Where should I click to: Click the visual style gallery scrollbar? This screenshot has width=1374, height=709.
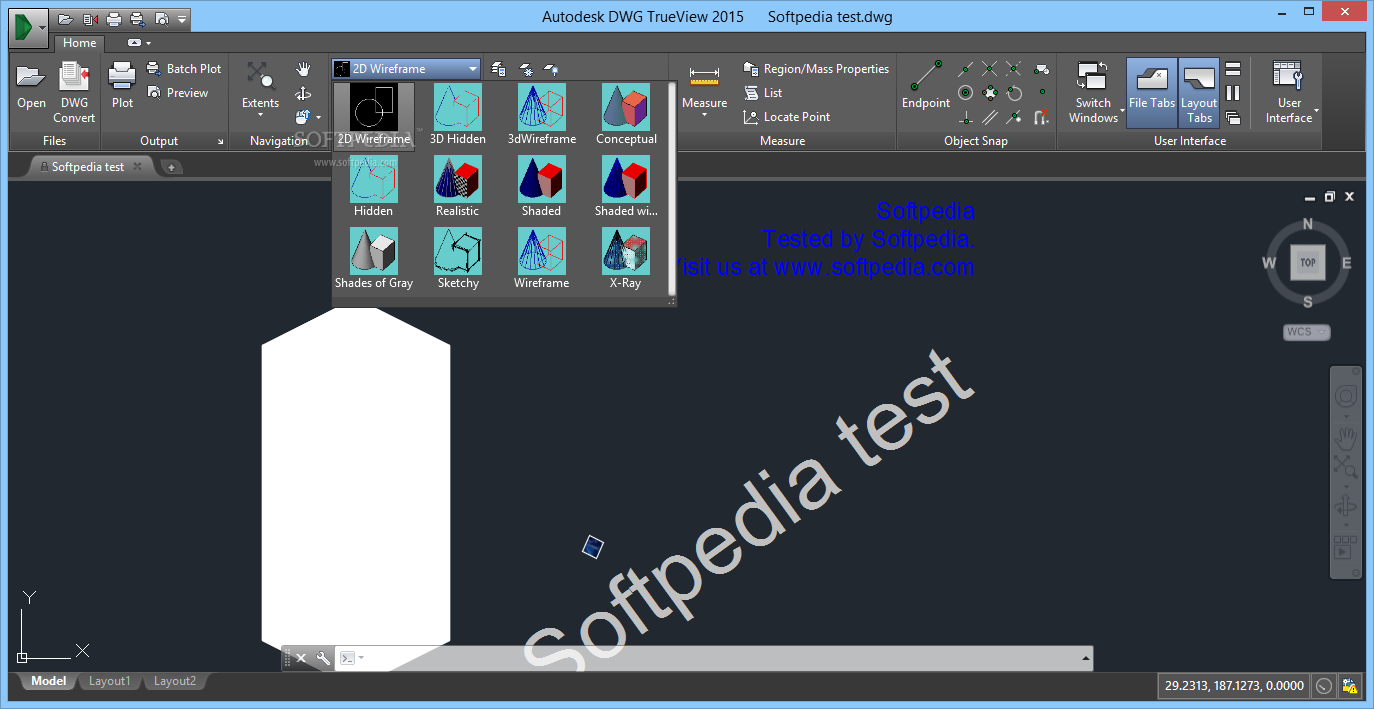click(672, 189)
